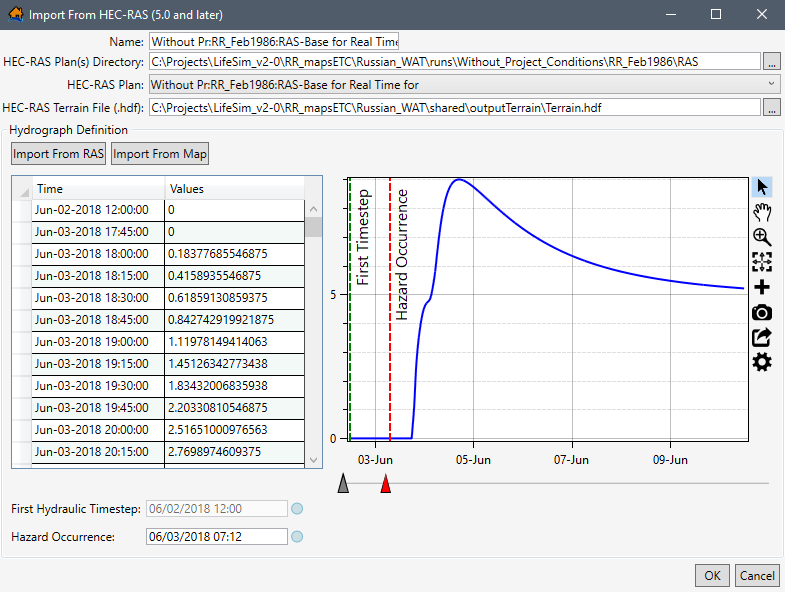Select the gray first timestep slider marker
785x592 pixels.
pyautogui.click(x=343, y=483)
